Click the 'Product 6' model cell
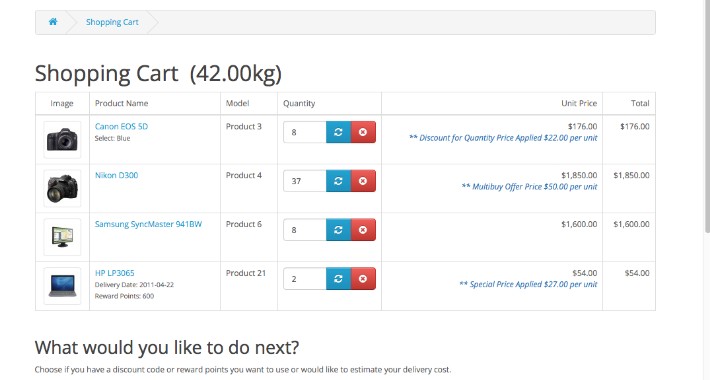Image resolution: width=710 pixels, height=380 pixels. (x=244, y=224)
